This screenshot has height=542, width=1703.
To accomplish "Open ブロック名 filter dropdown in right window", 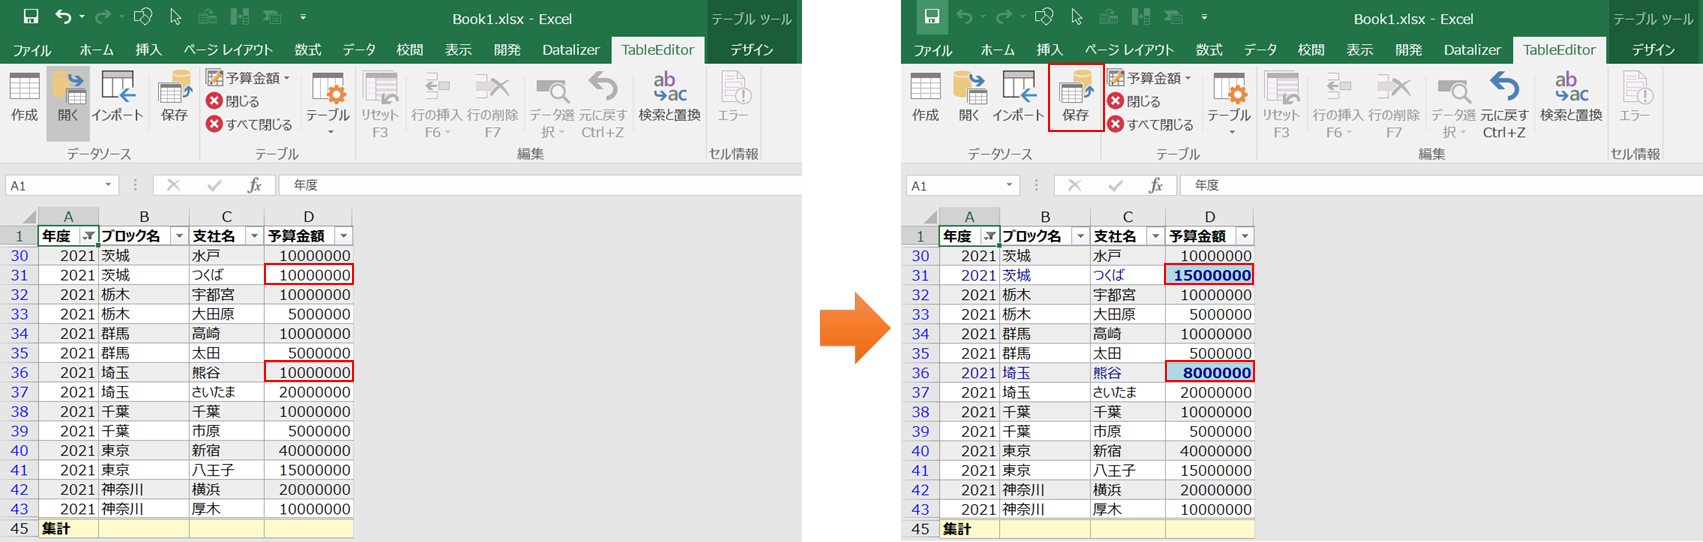I will (1080, 236).
